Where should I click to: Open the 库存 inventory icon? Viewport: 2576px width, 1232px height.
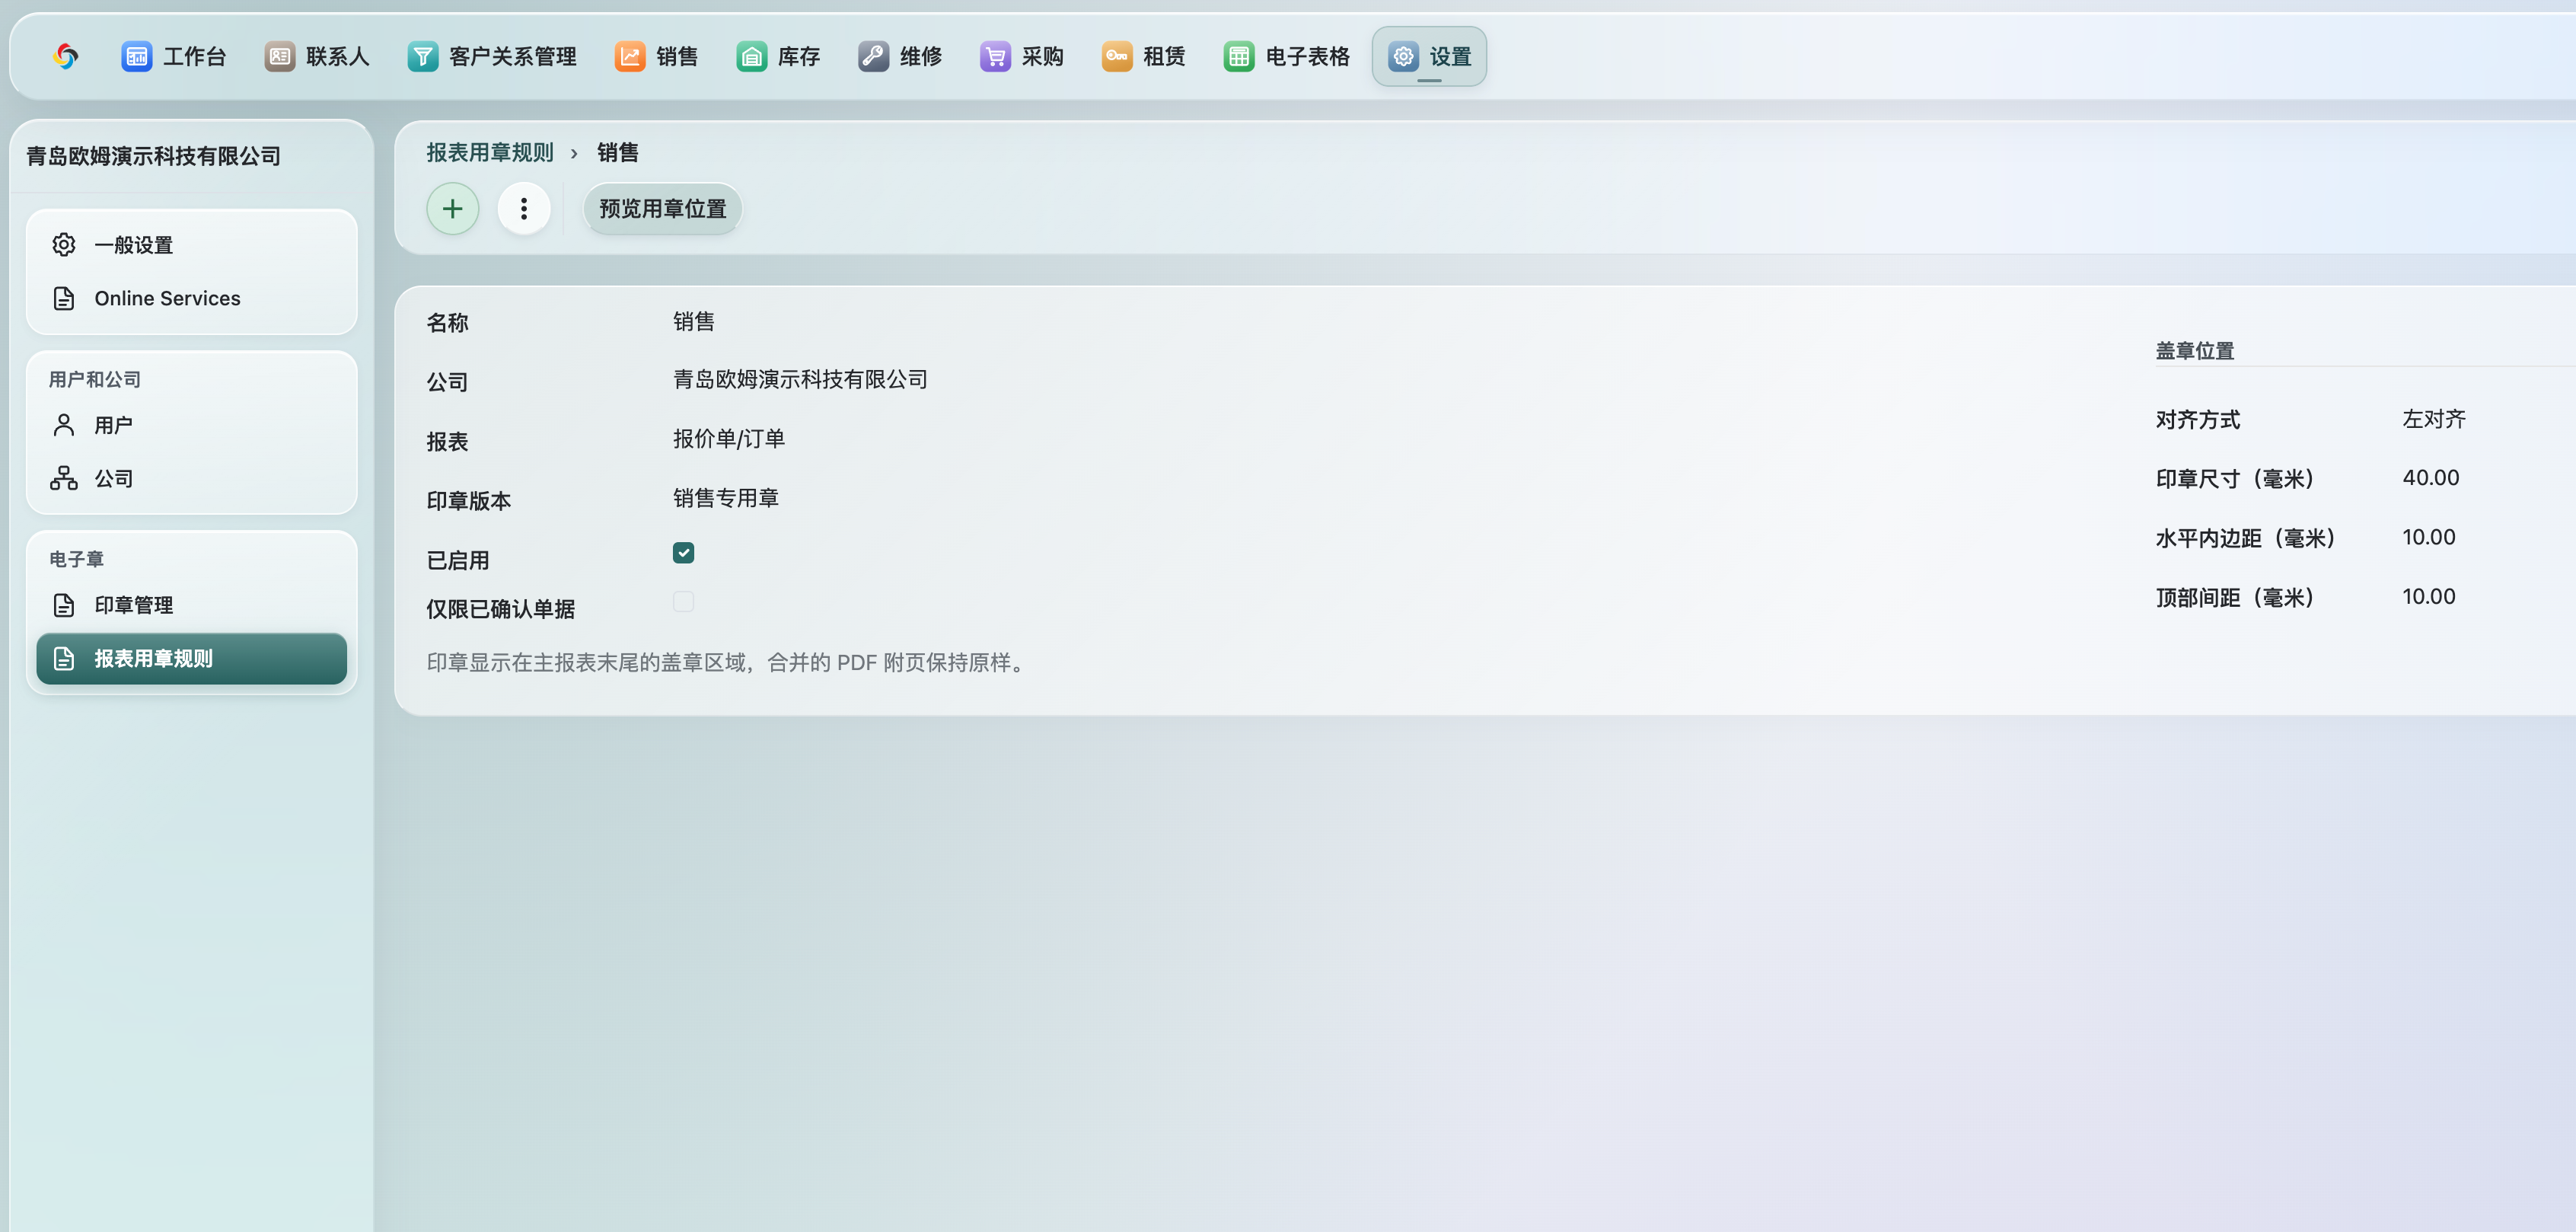tap(752, 56)
